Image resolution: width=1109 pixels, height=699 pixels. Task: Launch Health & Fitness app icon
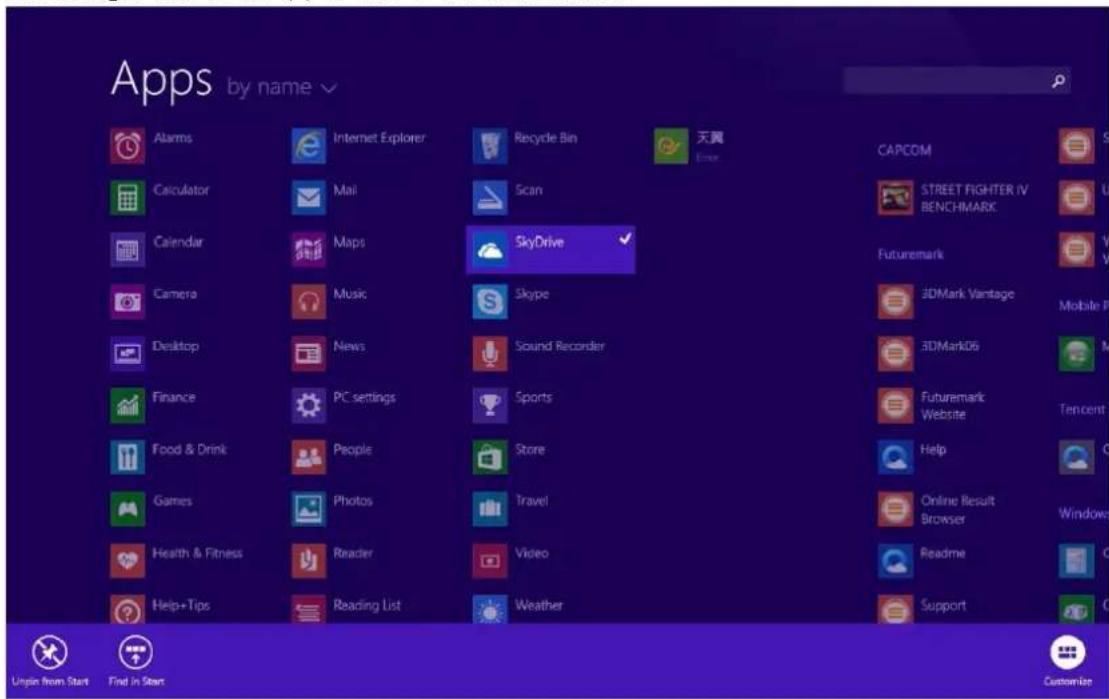click(127, 561)
